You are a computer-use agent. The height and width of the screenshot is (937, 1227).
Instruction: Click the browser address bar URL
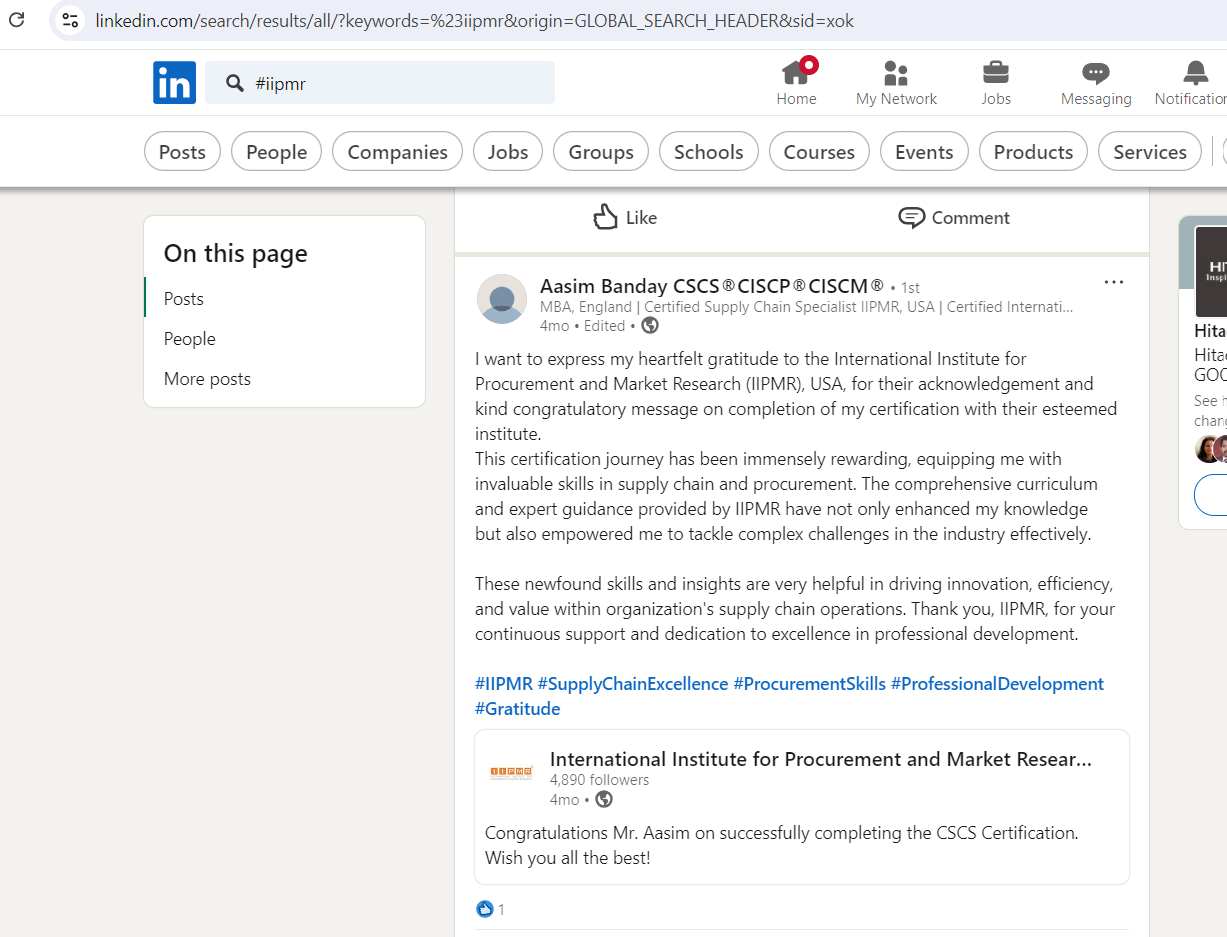[x=475, y=20]
